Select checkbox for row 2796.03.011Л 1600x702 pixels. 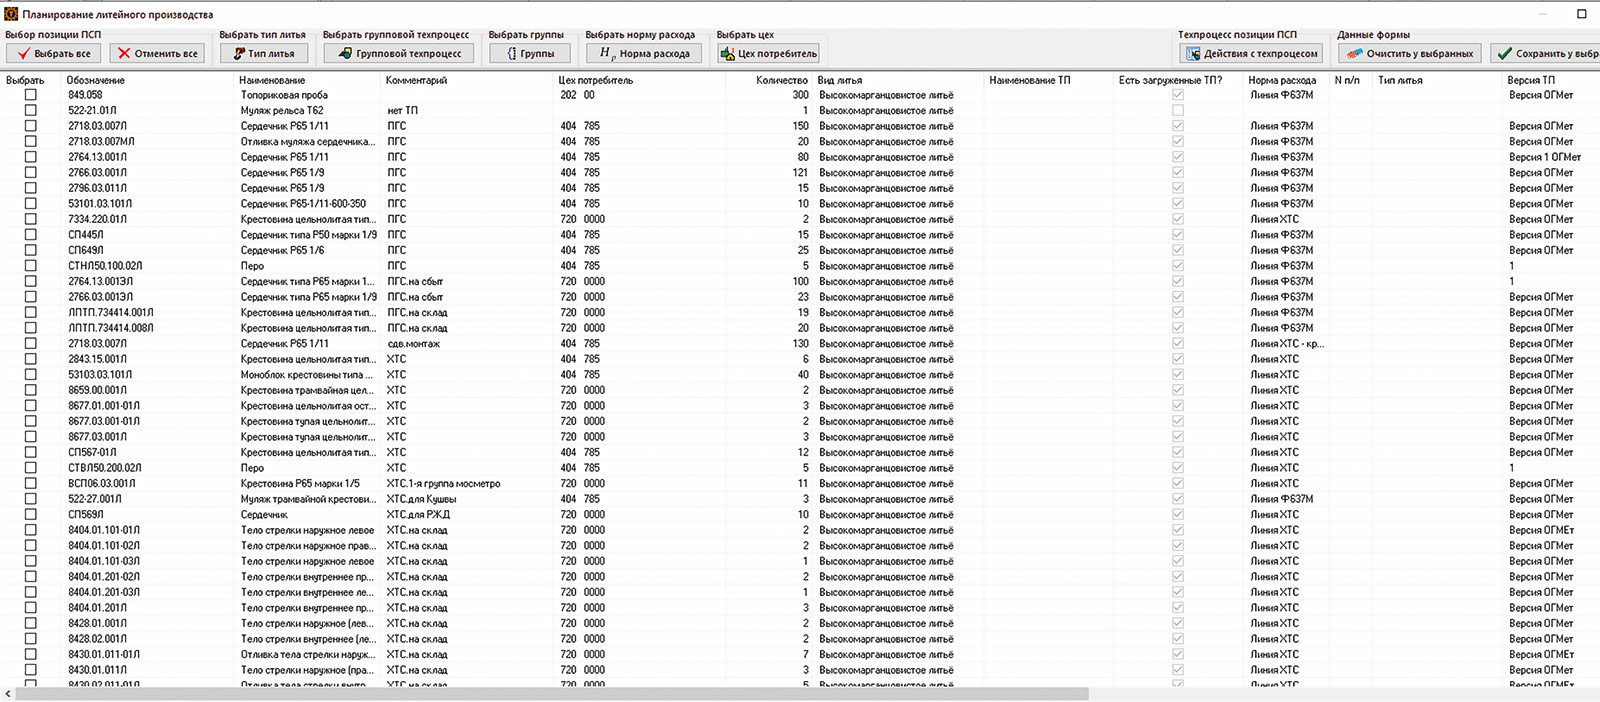(x=30, y=188)
